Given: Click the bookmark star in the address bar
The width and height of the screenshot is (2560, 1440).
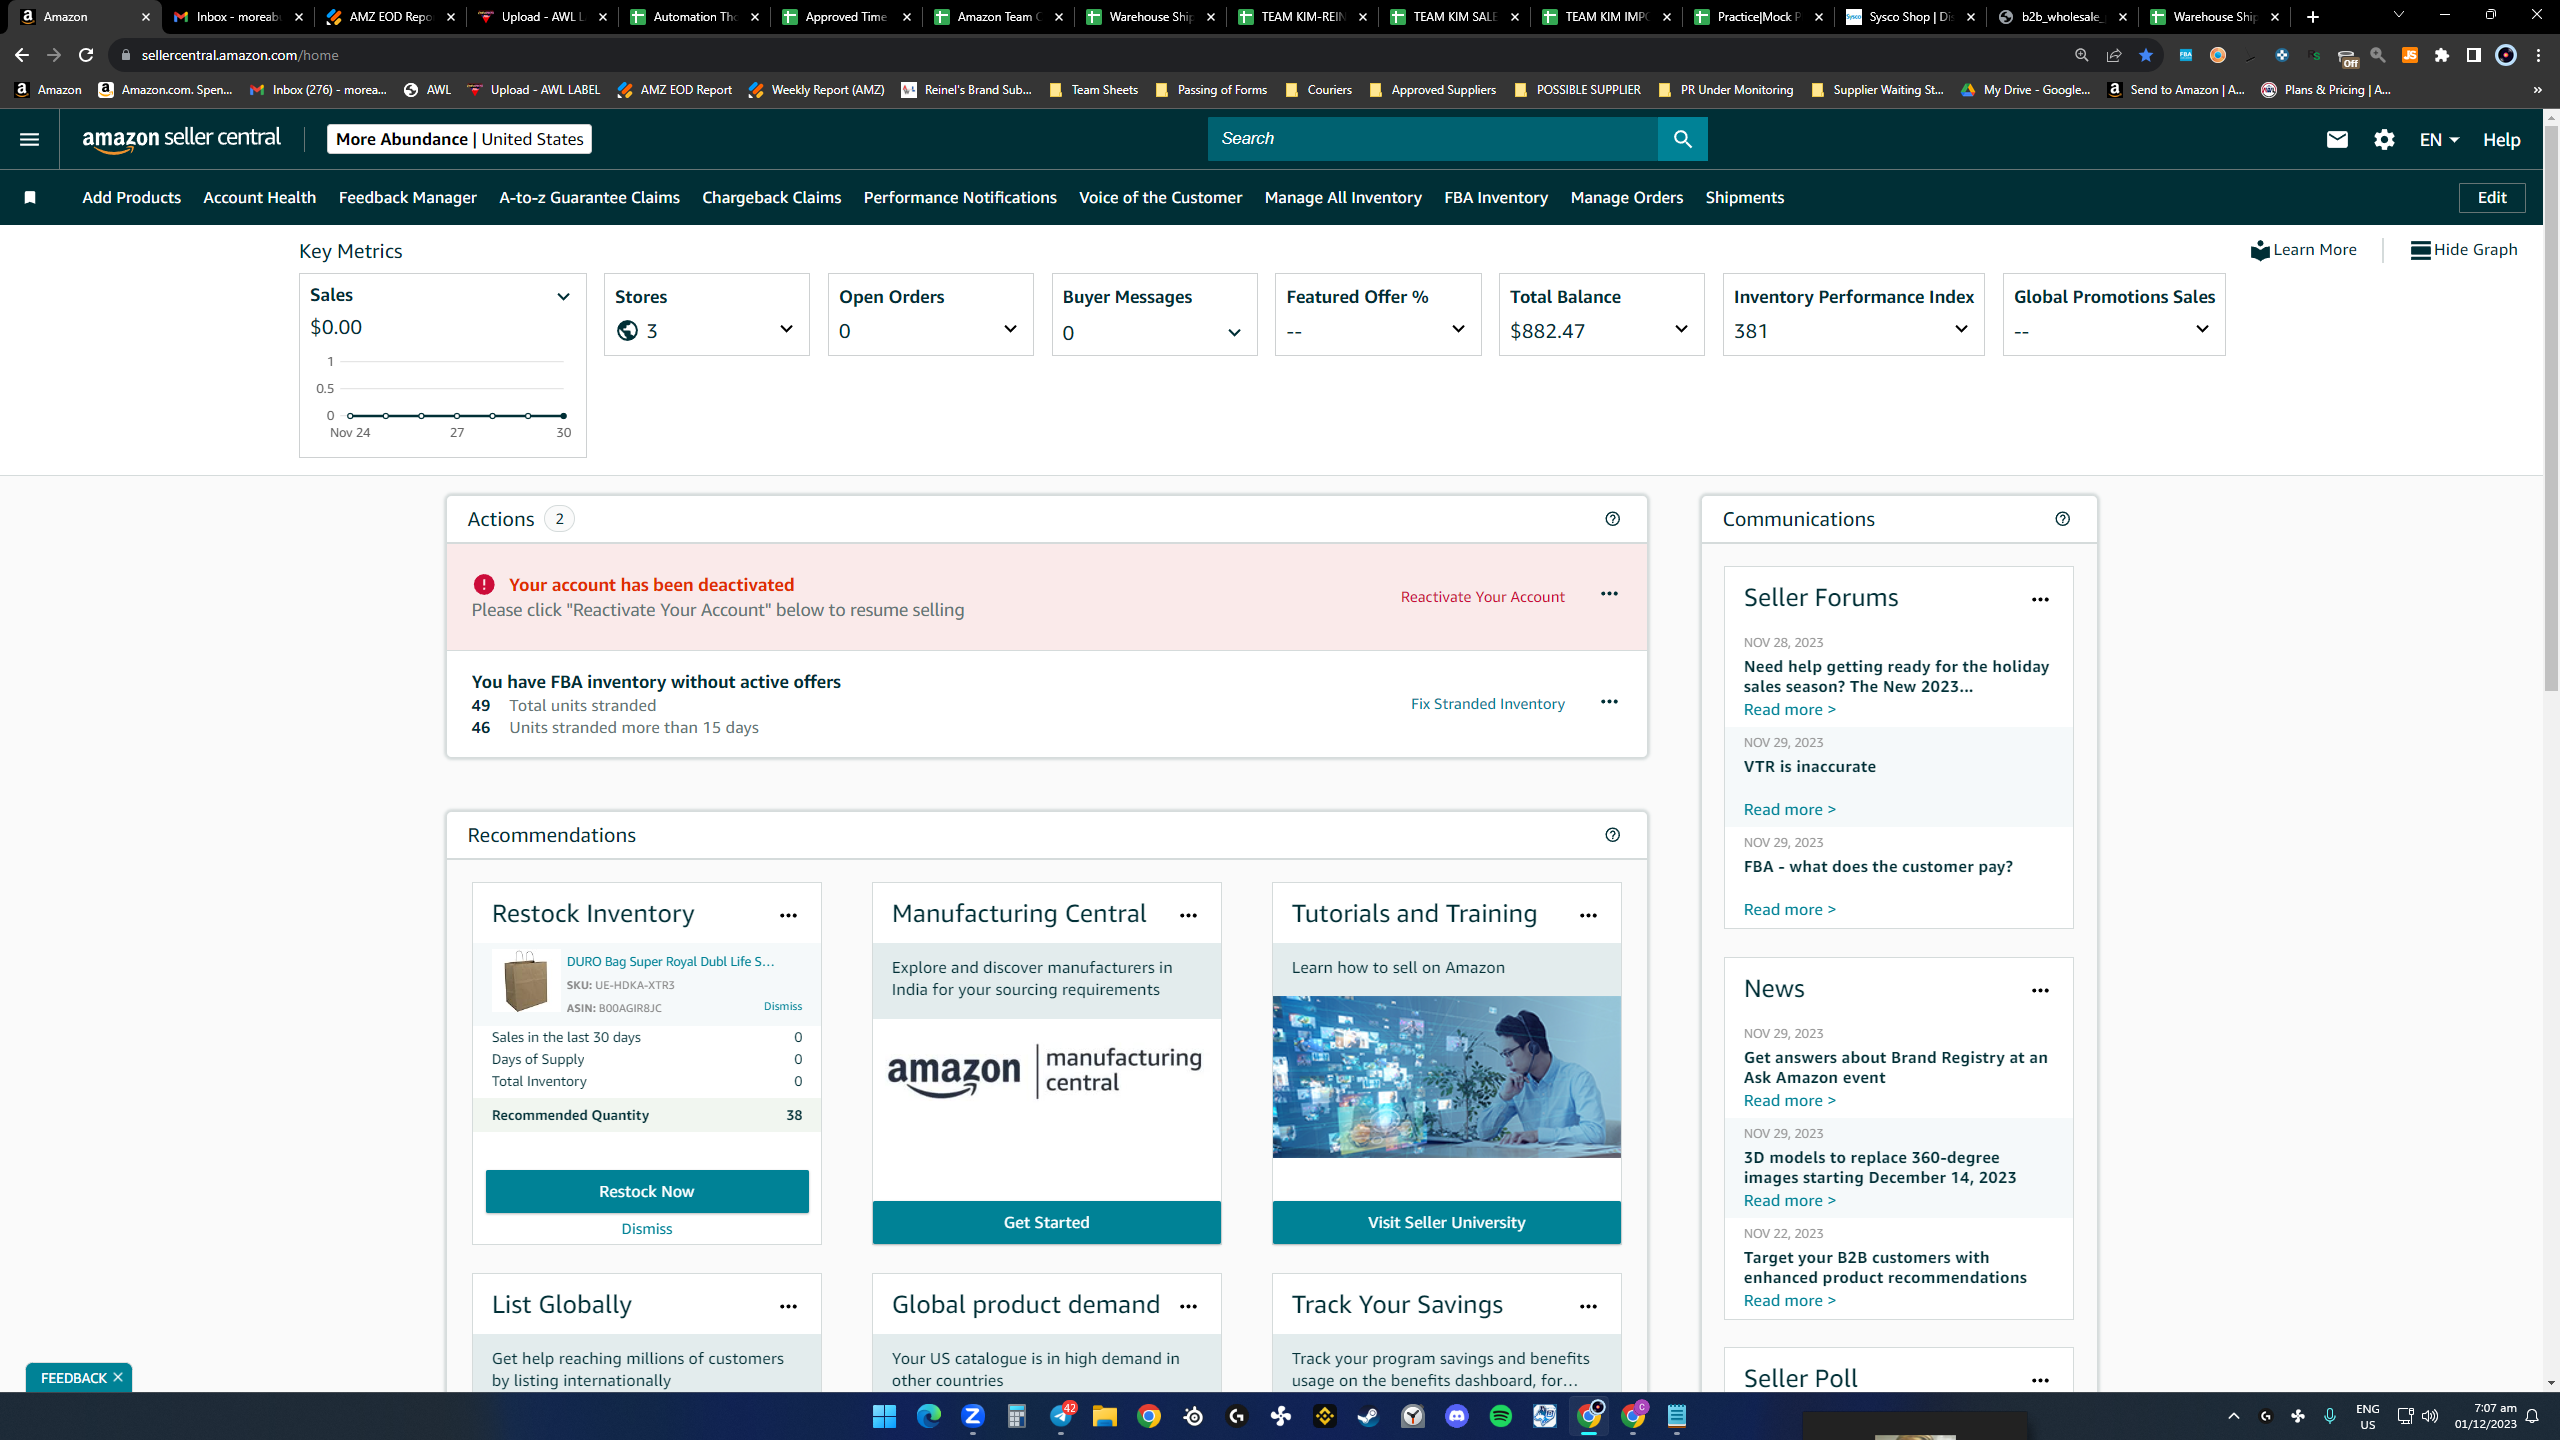Looking at the screenshot, I should click(2146, 55).
